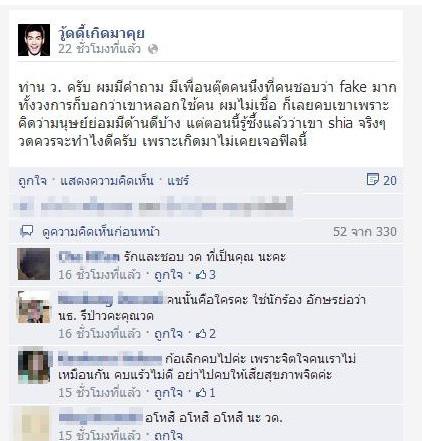The image size is (422, 441).
Task: Open the วู้ดดี้เกิดมาคุย page name link
Action: point(101,33)
